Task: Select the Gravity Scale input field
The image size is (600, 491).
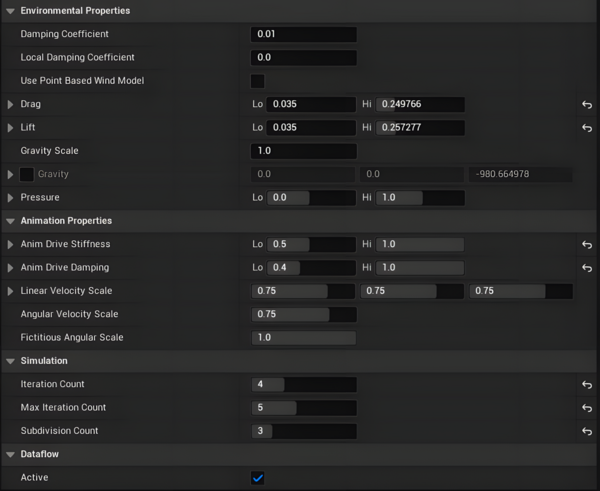Action: pos(304,151)
